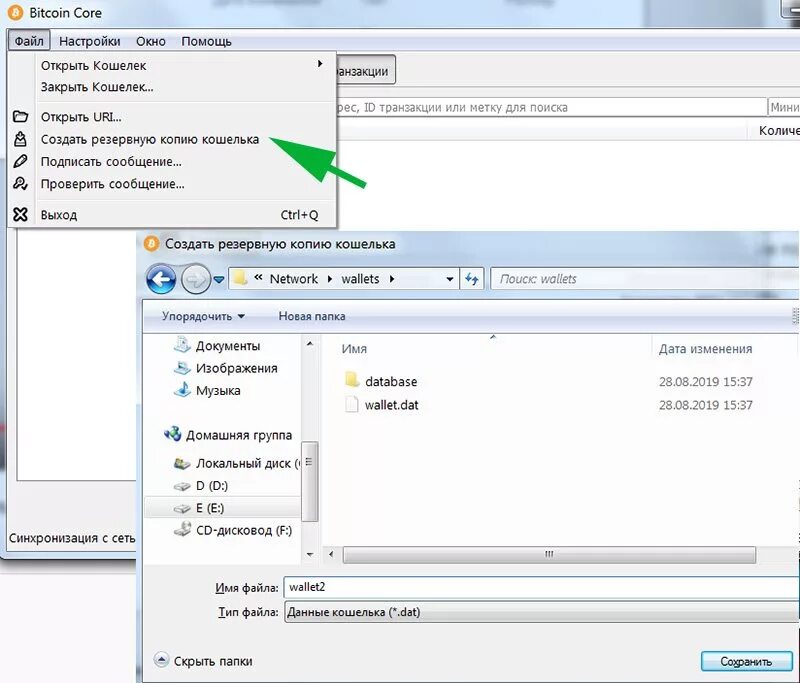
Task: Click the Bitcoin Core title bar logo
Action: click(15, 12)
